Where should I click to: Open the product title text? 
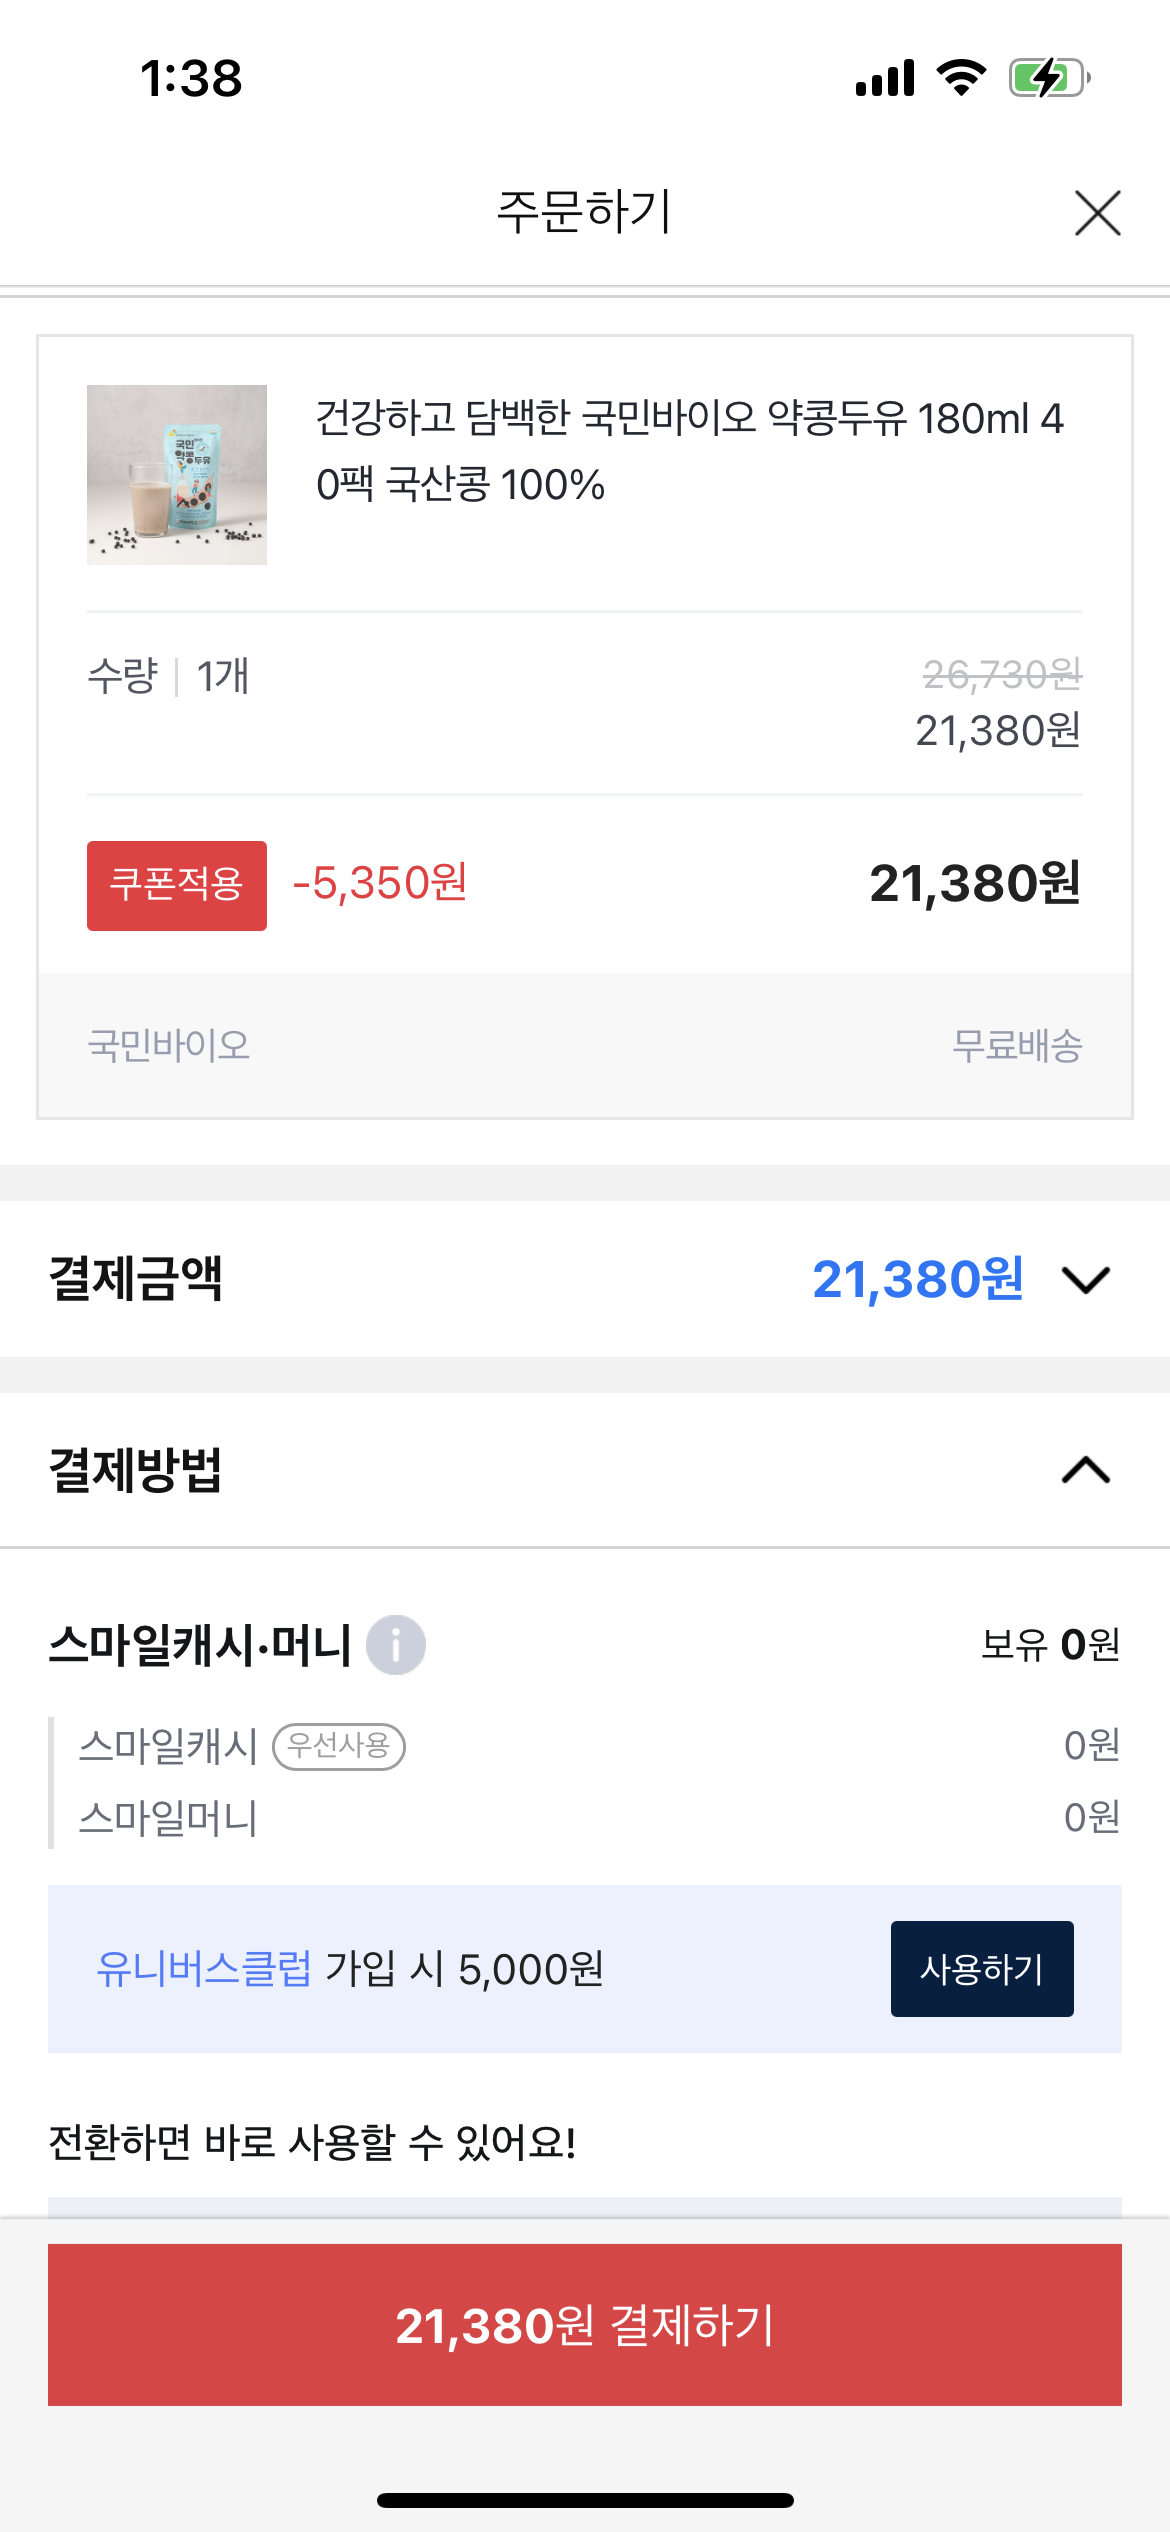coord(689,451)
